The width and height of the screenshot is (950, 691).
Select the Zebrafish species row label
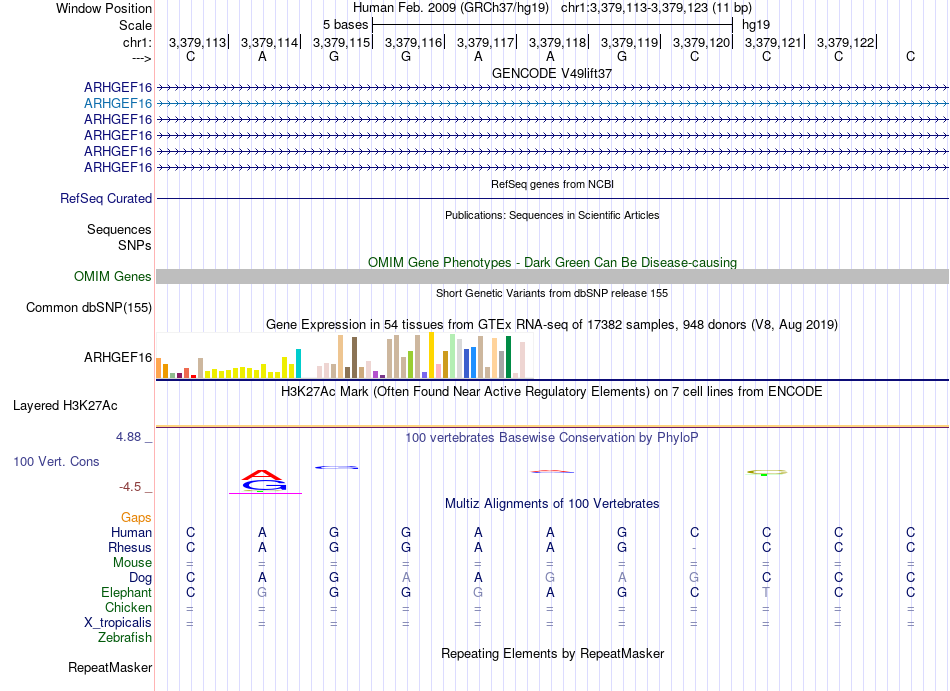coord(125,638)
